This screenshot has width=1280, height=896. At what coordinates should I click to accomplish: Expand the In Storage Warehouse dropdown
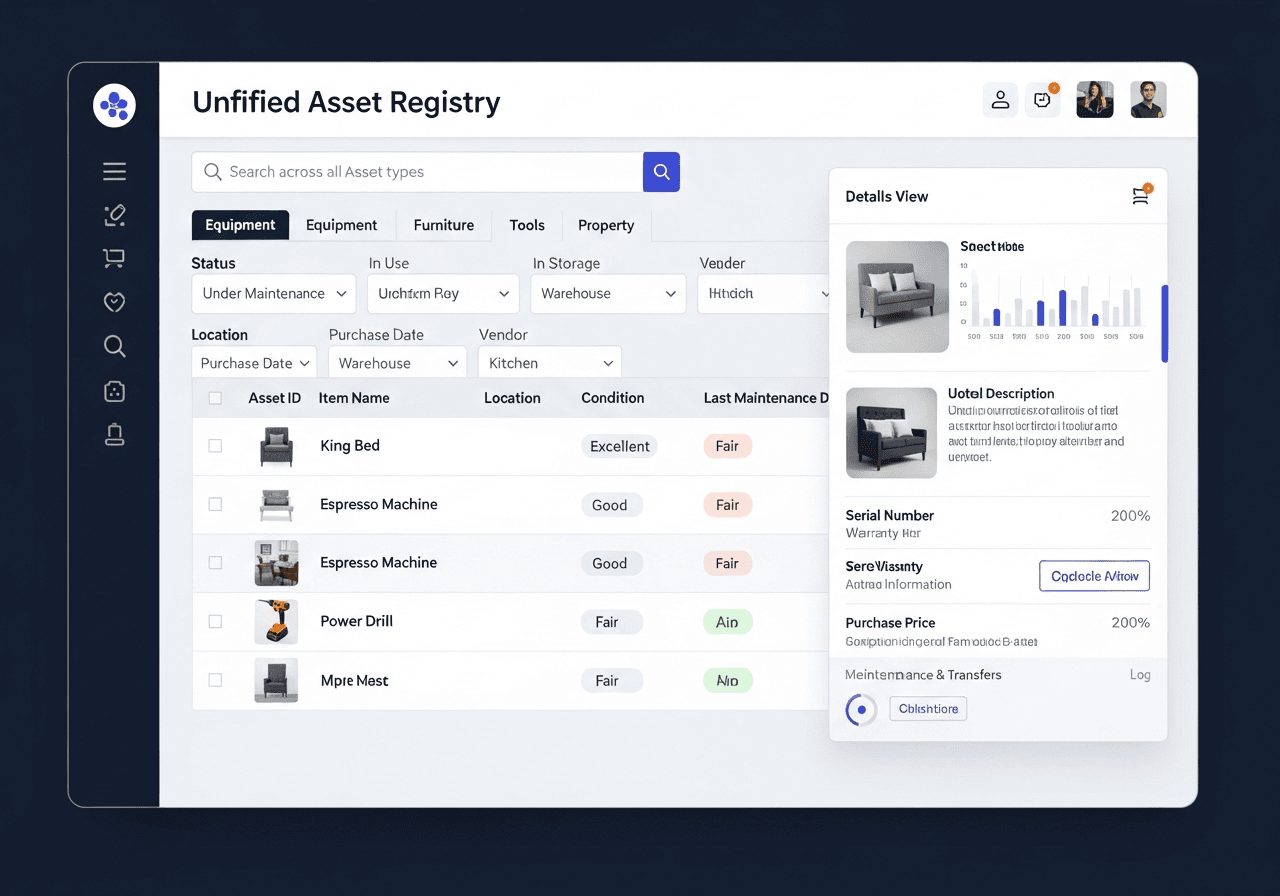click(607, 293)
